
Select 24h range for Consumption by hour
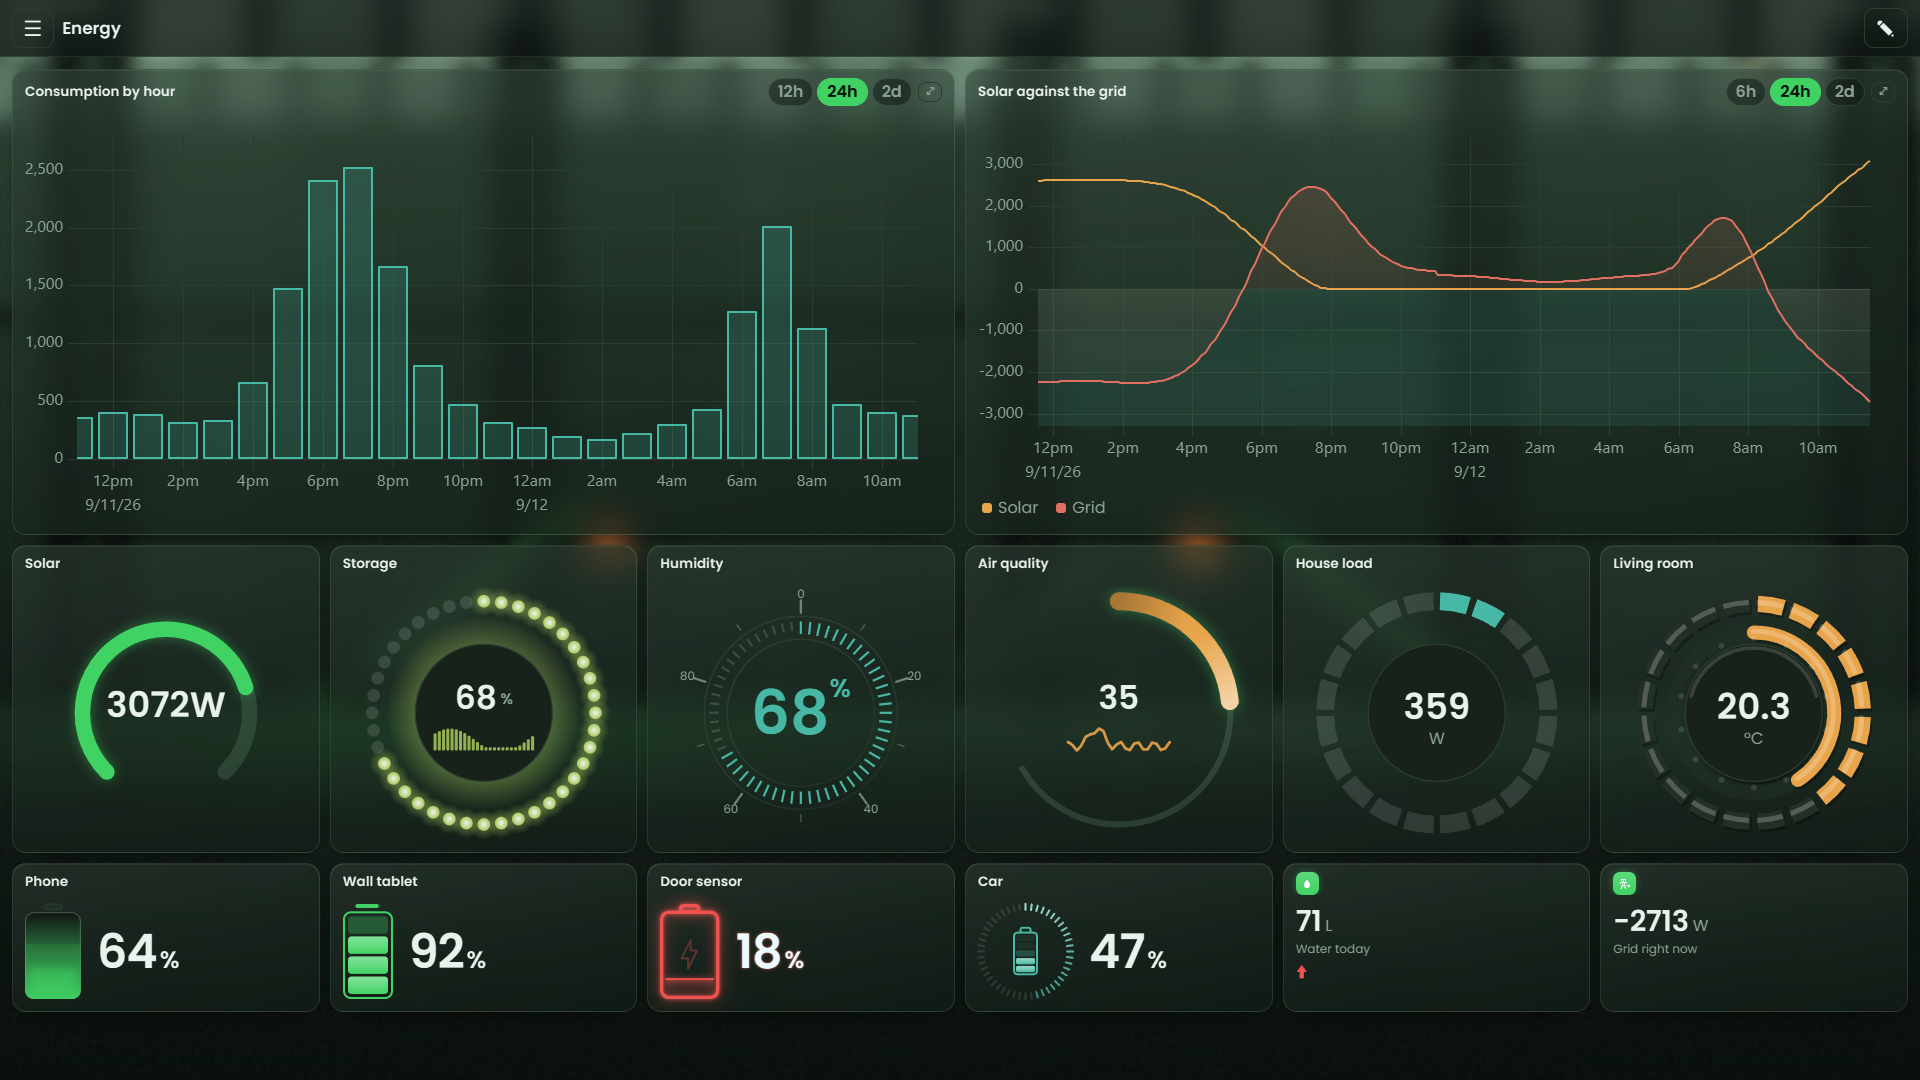coord(842,91)
